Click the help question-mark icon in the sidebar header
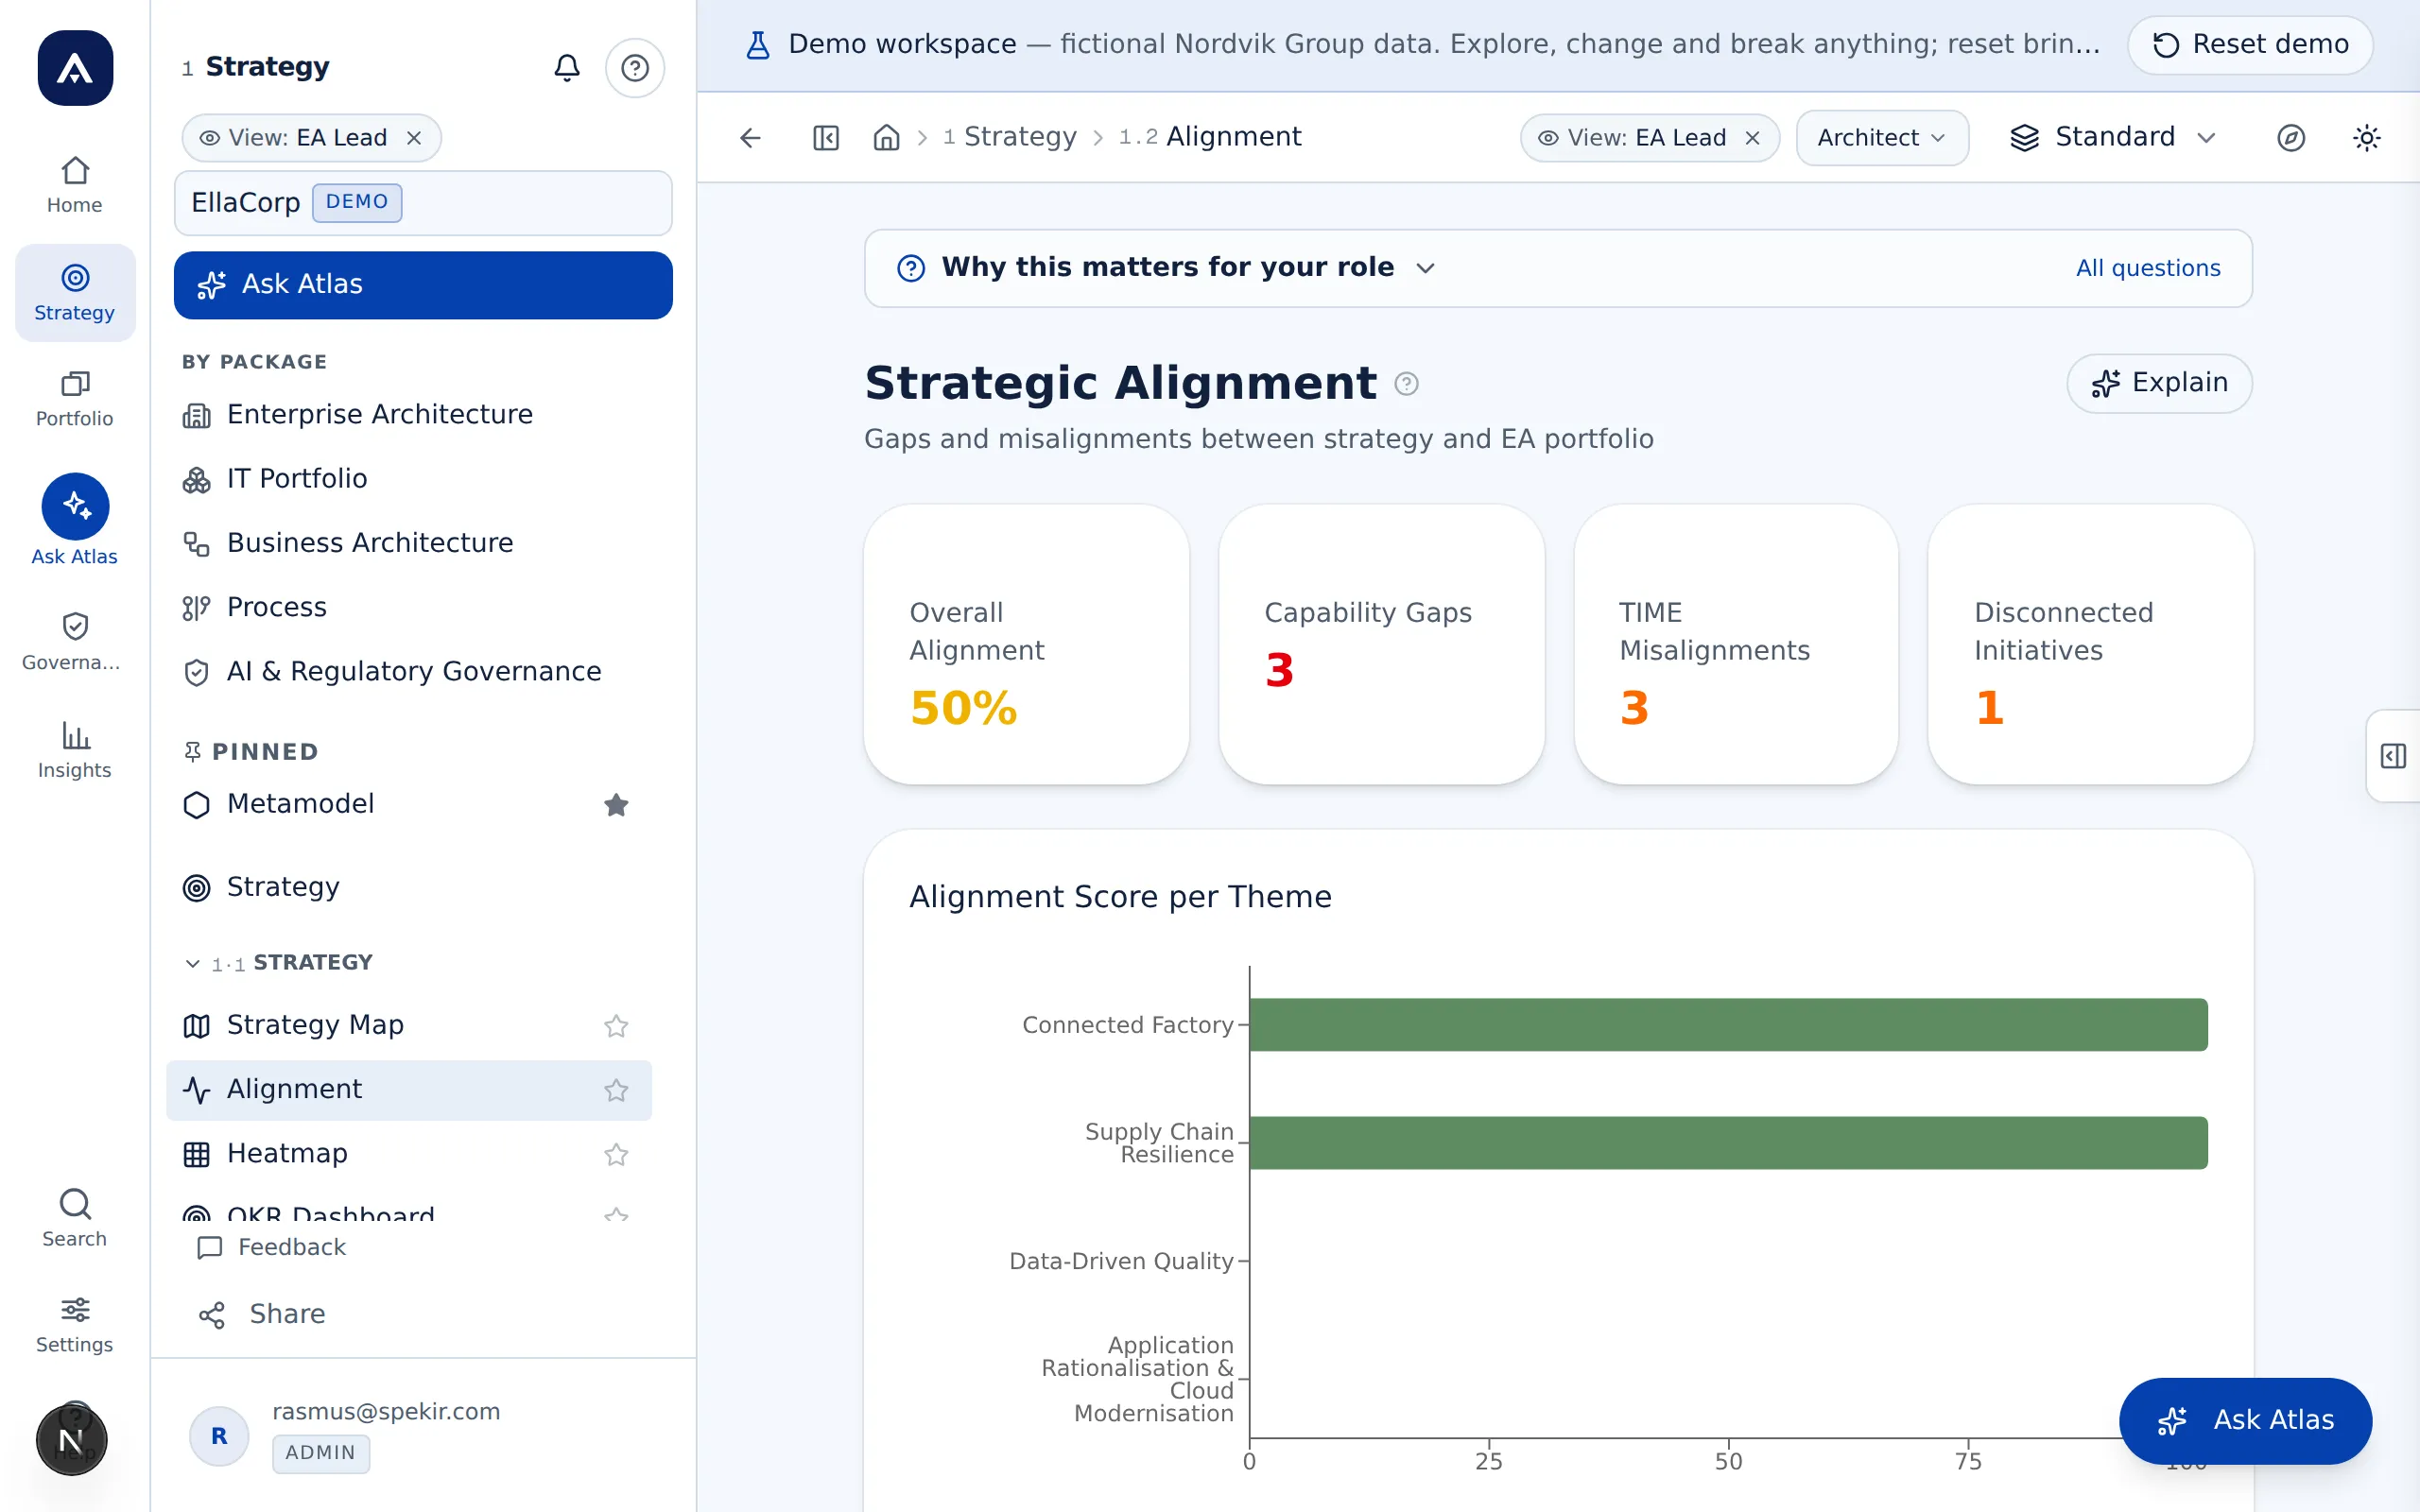This screenshot has width=2420, height=1512. click(635, 67)
